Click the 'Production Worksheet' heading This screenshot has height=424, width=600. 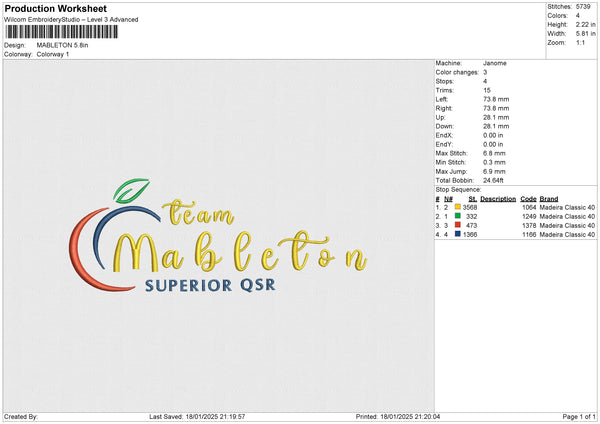pos(56,8)
